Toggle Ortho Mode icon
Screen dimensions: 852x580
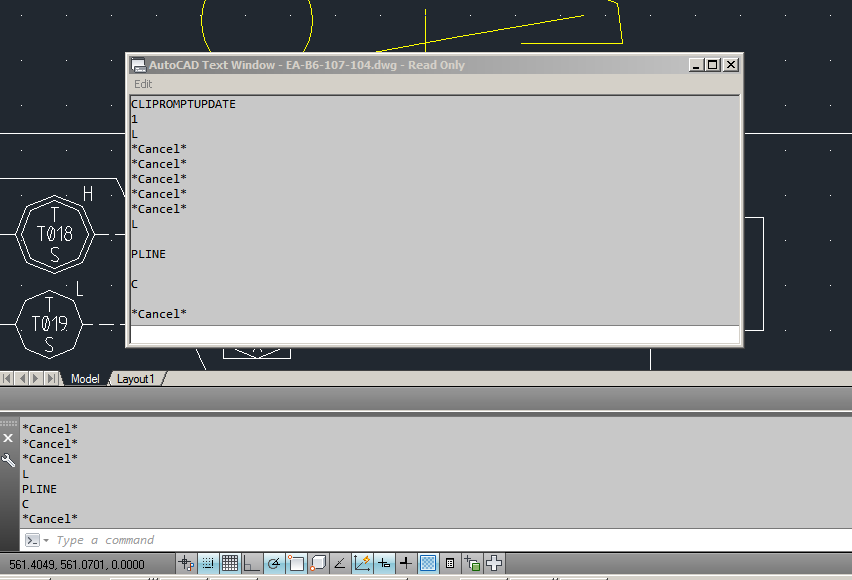pyautogui.click(x=252, y=564)
